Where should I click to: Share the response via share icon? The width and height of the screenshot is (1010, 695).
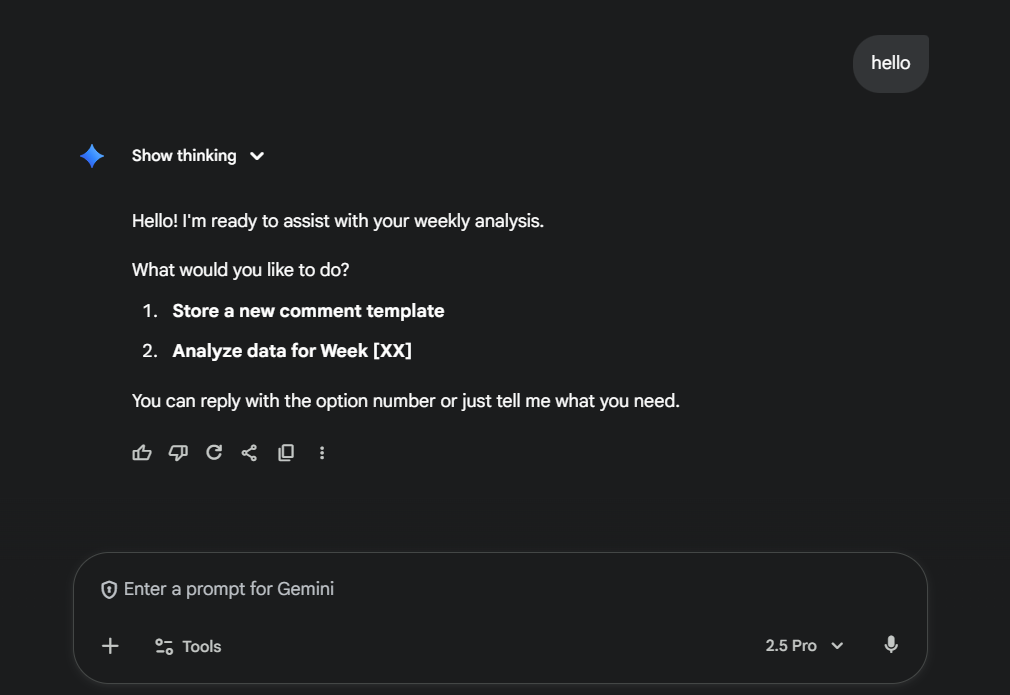pyautogui.click(x=249, y=453)
